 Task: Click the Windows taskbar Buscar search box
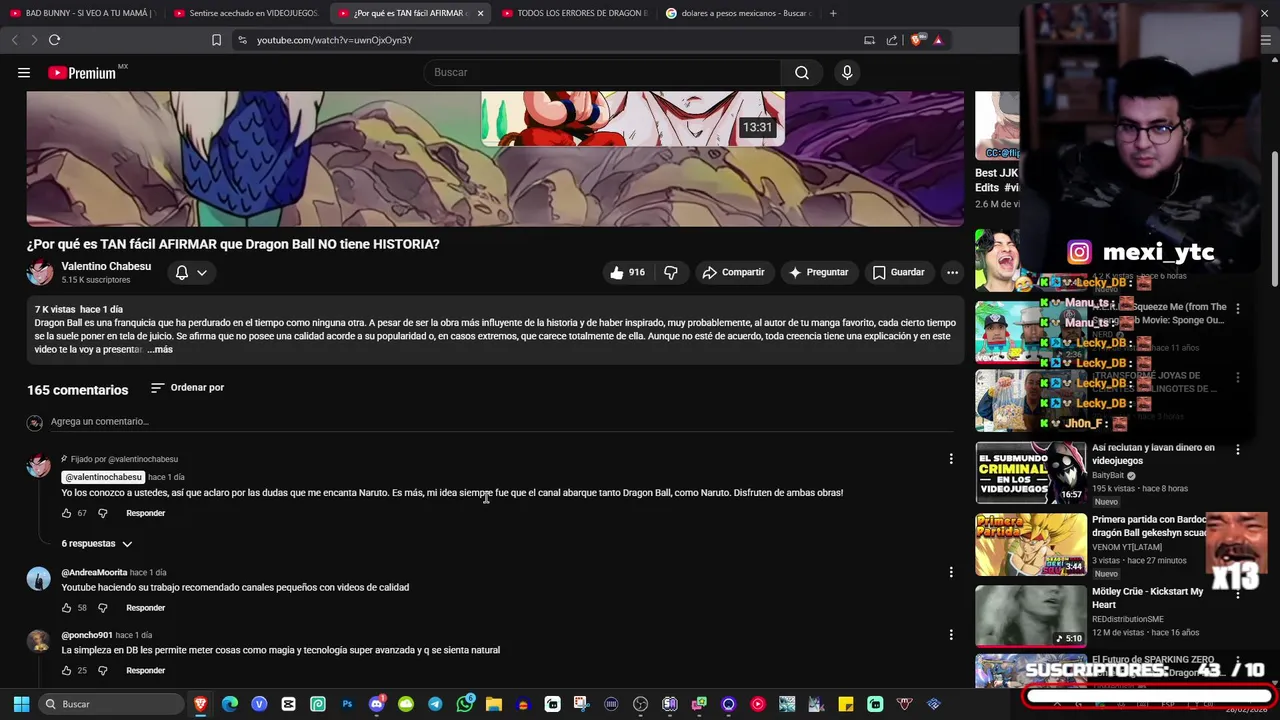click(x=110, y=704)
